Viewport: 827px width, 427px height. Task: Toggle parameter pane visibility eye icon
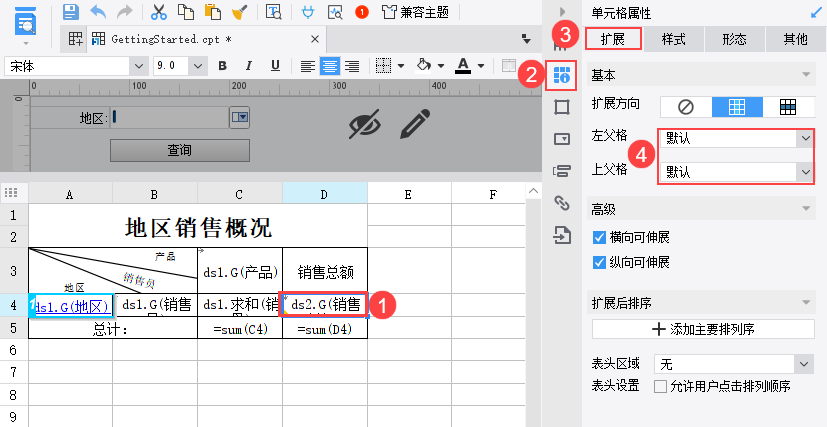[364, 124]
